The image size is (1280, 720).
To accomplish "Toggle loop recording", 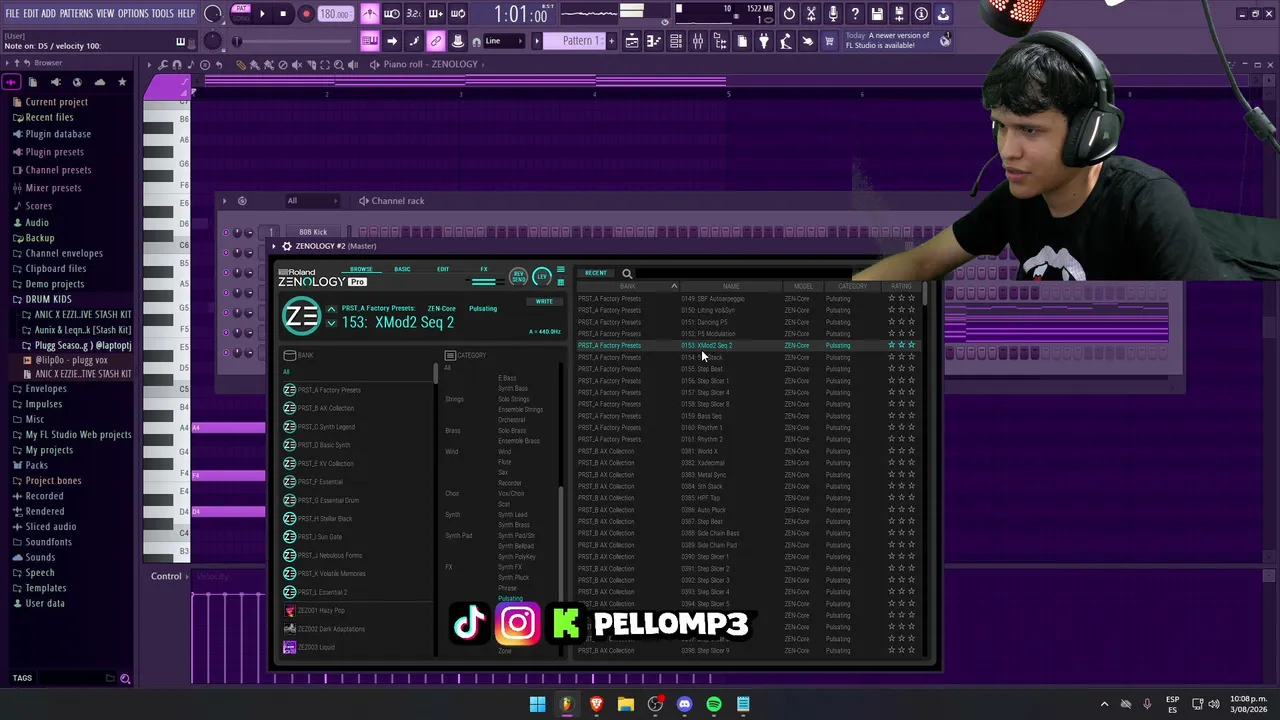I will click(458, 14).
